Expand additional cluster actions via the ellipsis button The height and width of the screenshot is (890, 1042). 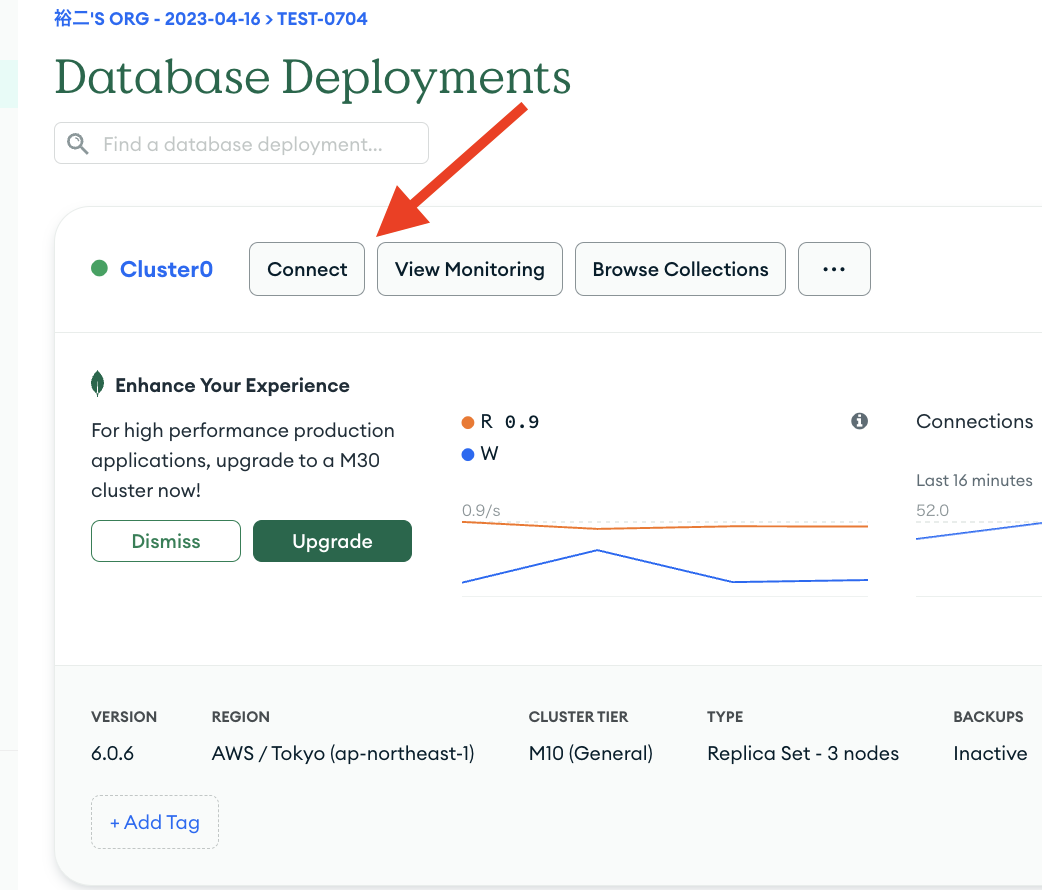[x=834, y=268]
